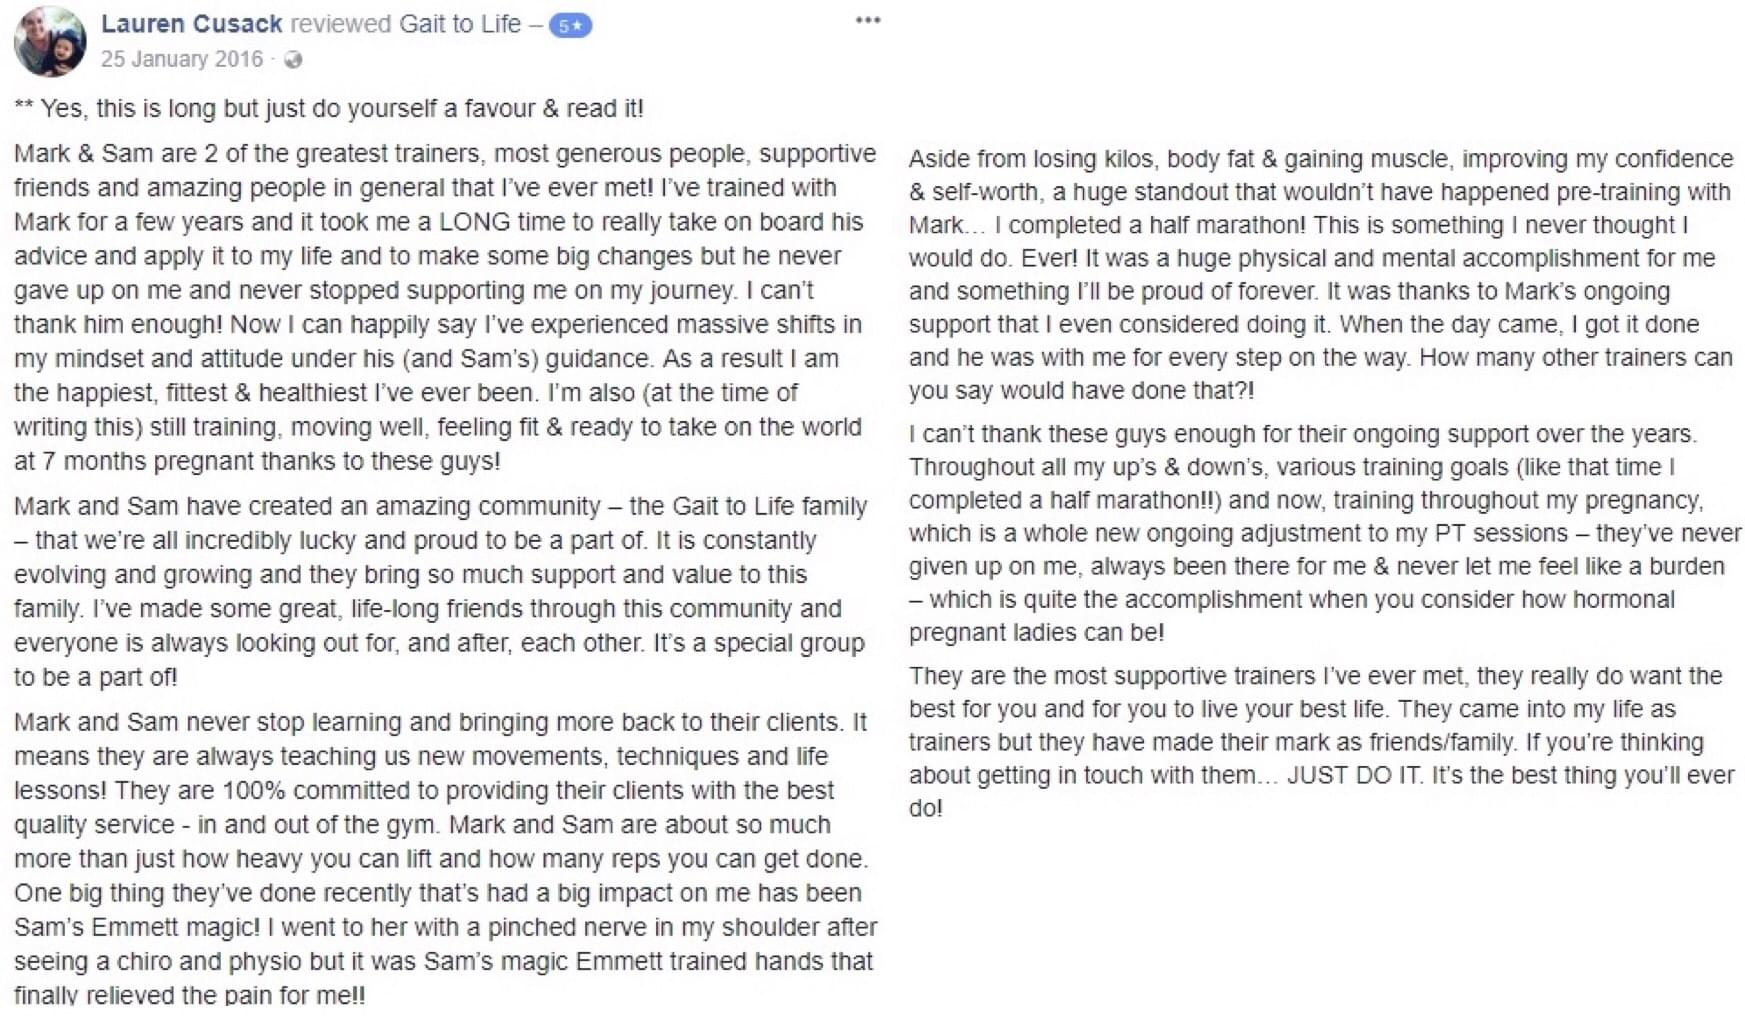Screen dimensions: 1745x1031
Task: Click the paragraph about the amazing community
Action: 440,591
